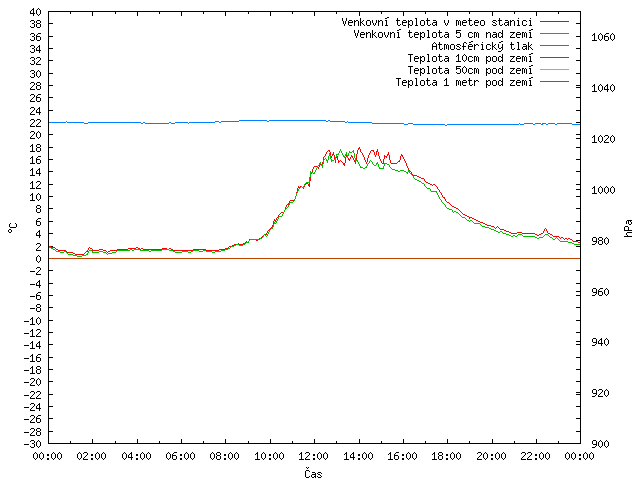Click the flat 0°C ground line at 06:00
The height and width of the screenshot is (480, 640).
[181, 258]
